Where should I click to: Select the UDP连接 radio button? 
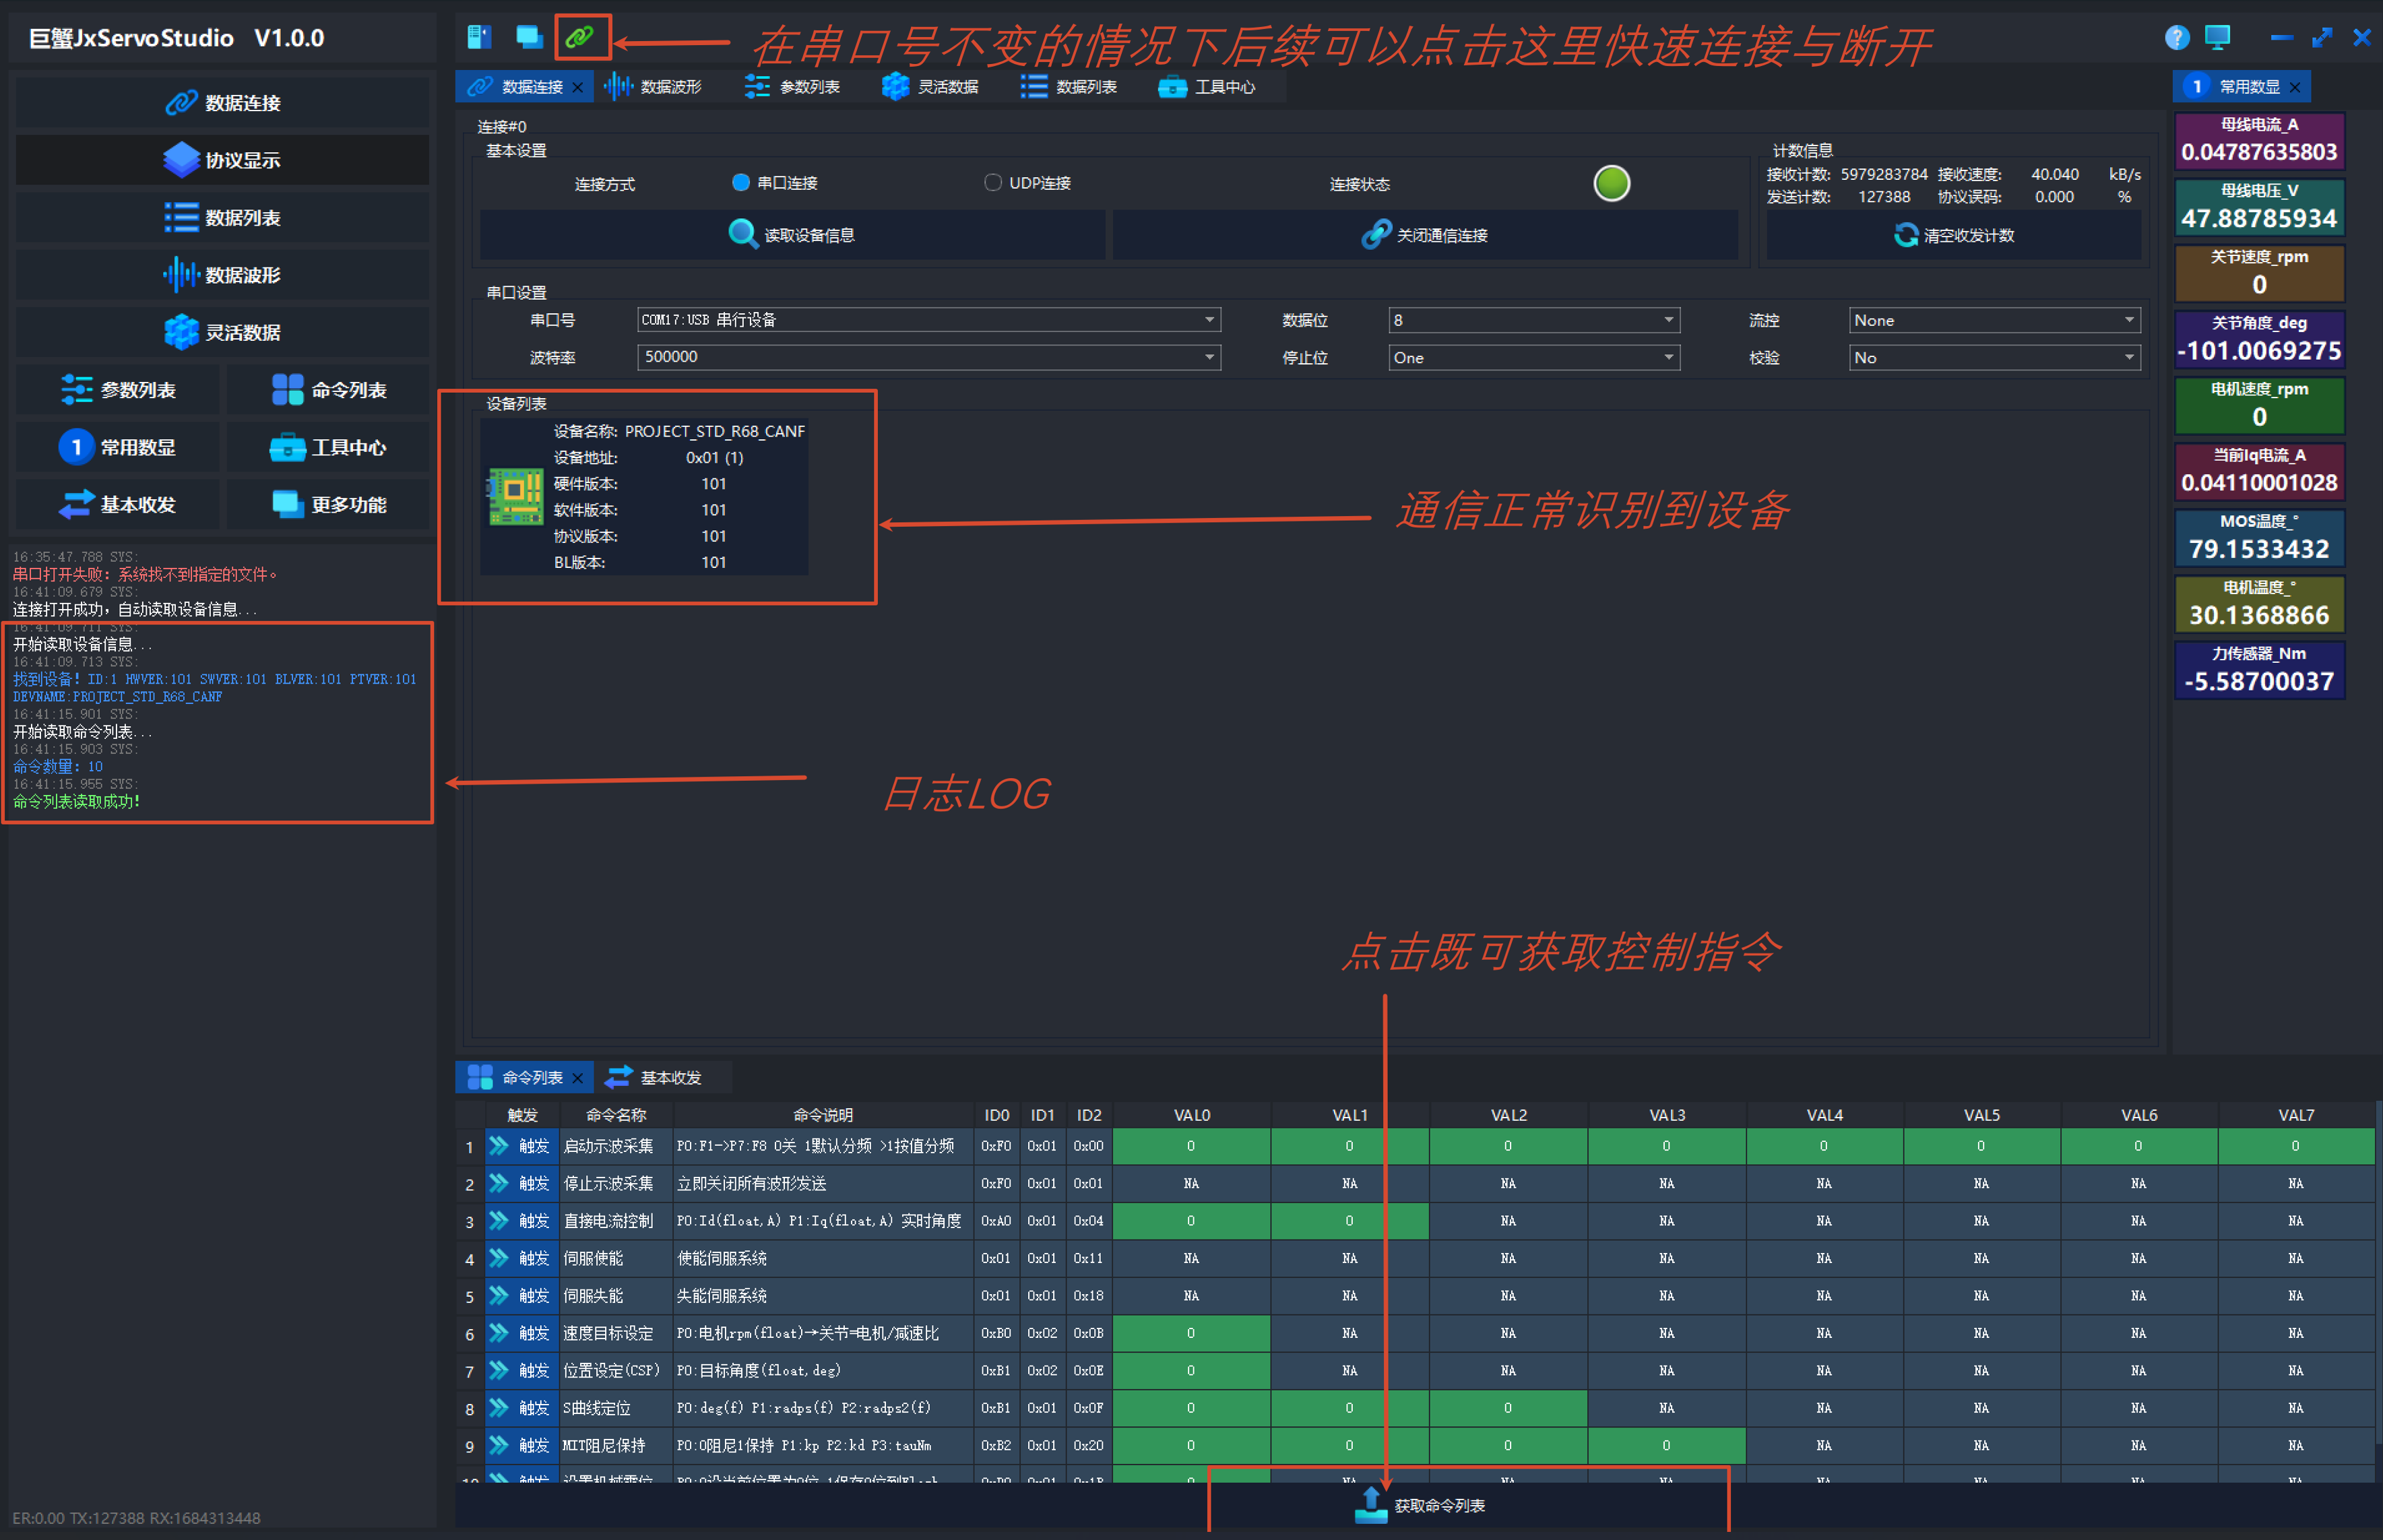click(992, 183)
